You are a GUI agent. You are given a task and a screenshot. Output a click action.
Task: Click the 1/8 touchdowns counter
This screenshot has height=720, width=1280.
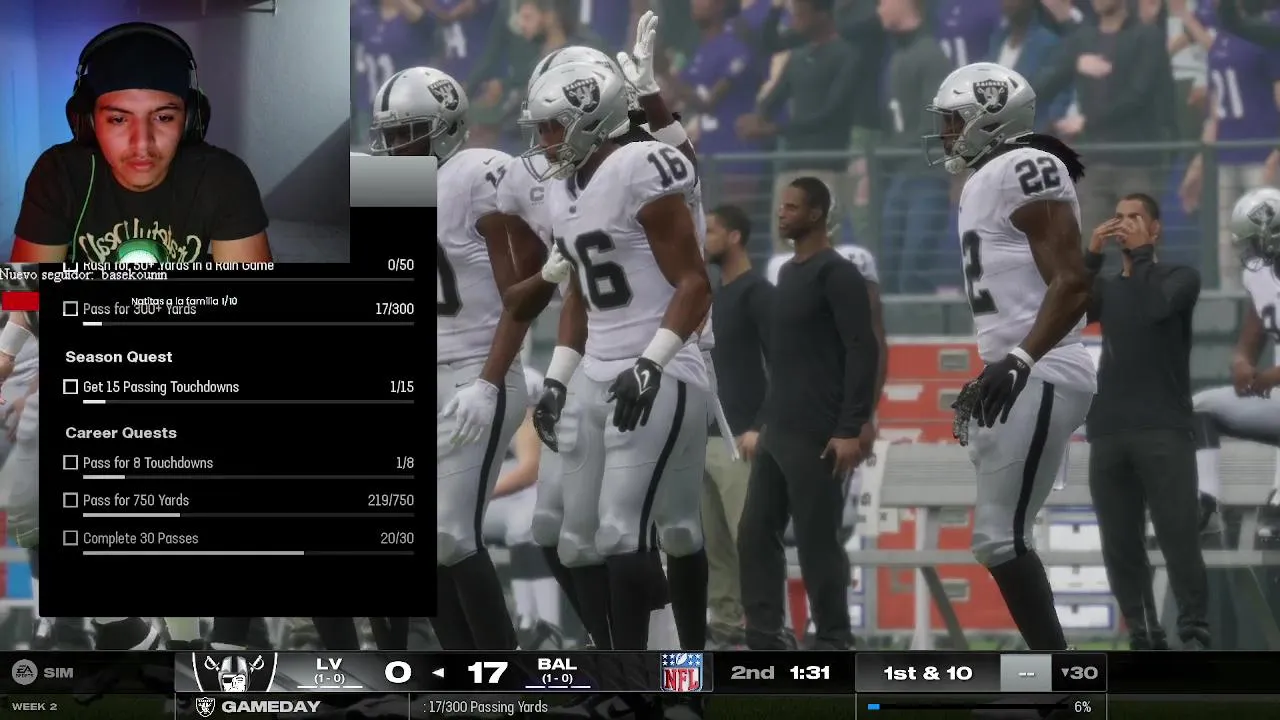pos(405,463)
